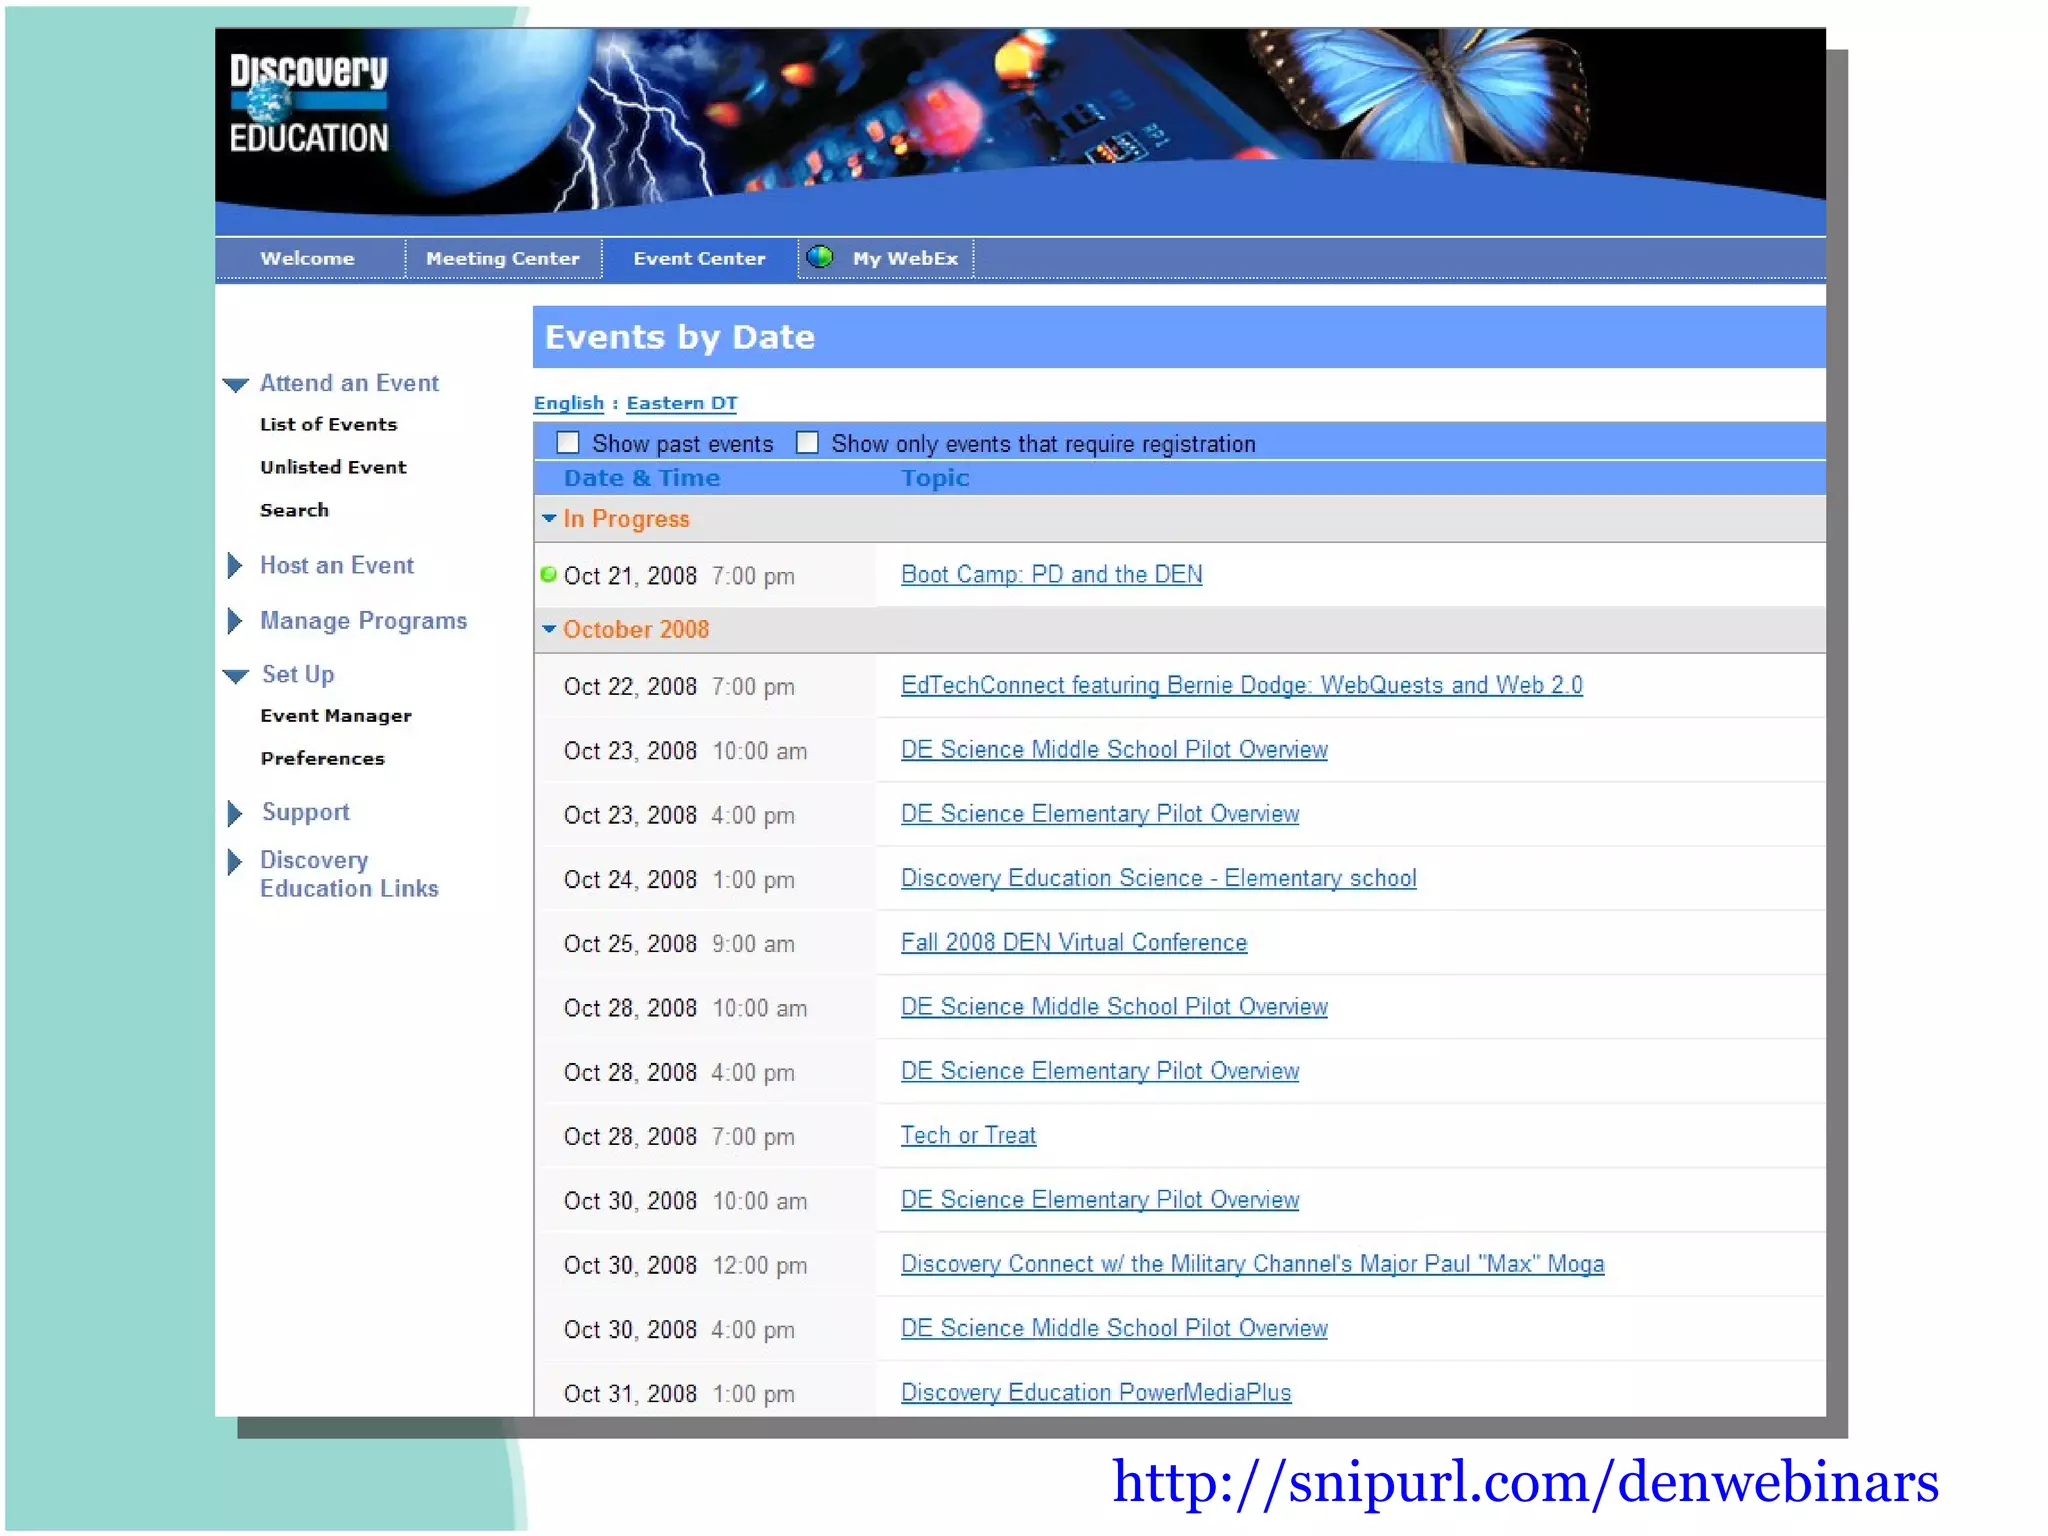2048x1536 pixels.
Task: Click the Discovery Education logo
Action: coord(308,103)
